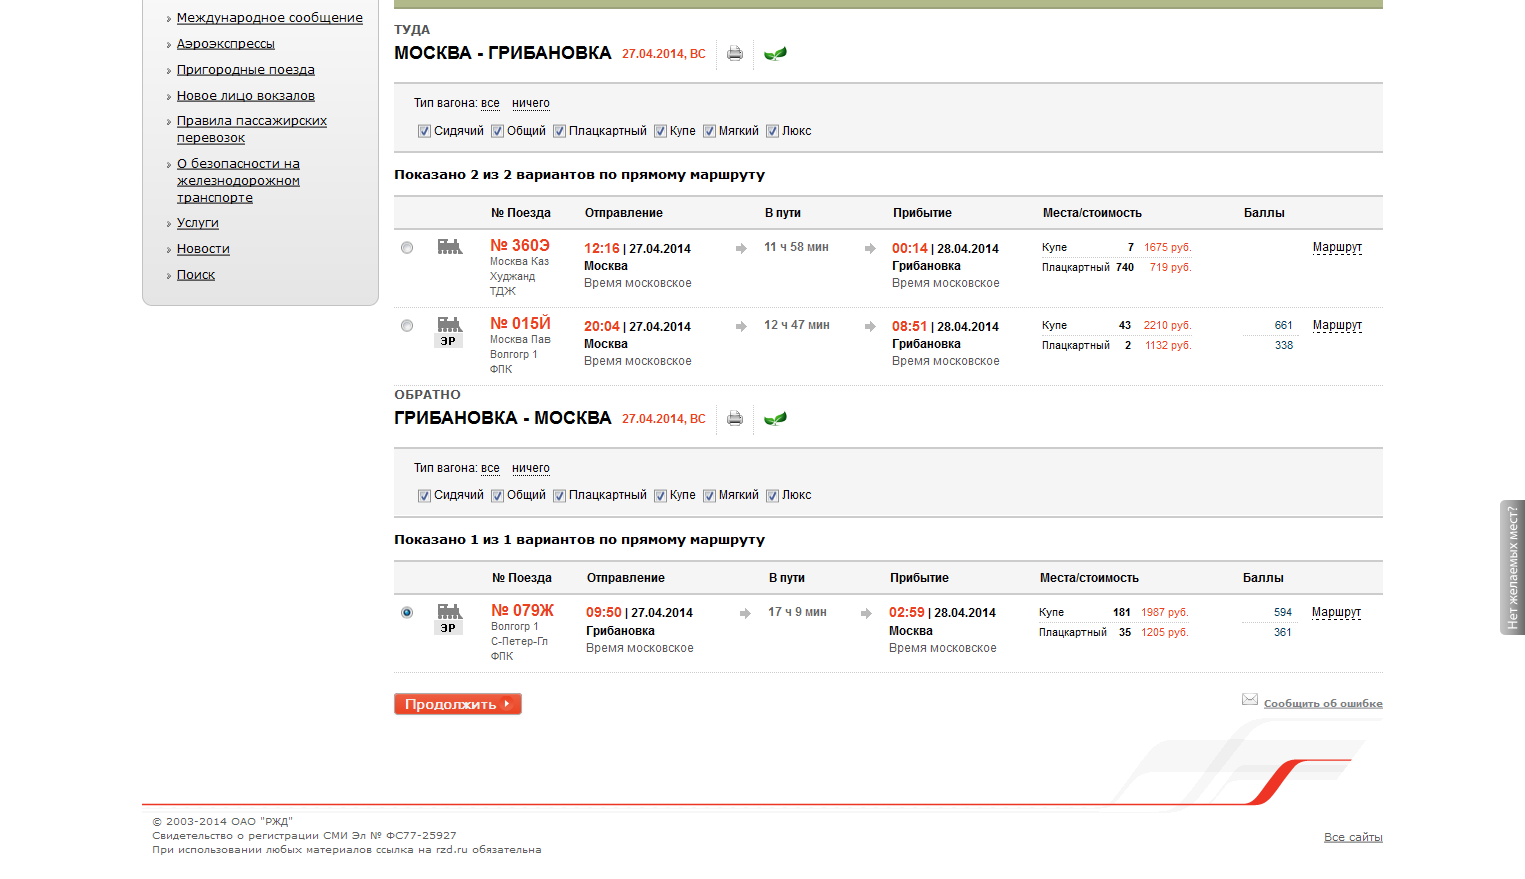Open Аэроэкспрессы sidebar menu item
The height and width of the screenshot is (879, 1525).
(x=225, y=44)
